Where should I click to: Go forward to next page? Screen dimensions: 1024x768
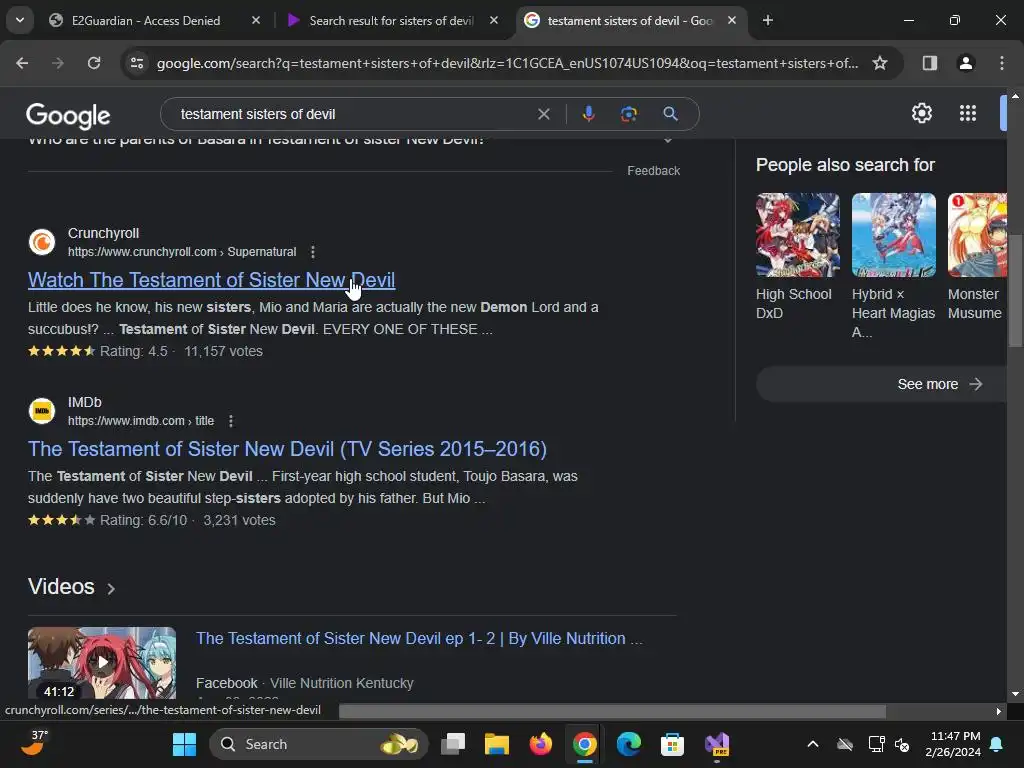pos(58,63)
